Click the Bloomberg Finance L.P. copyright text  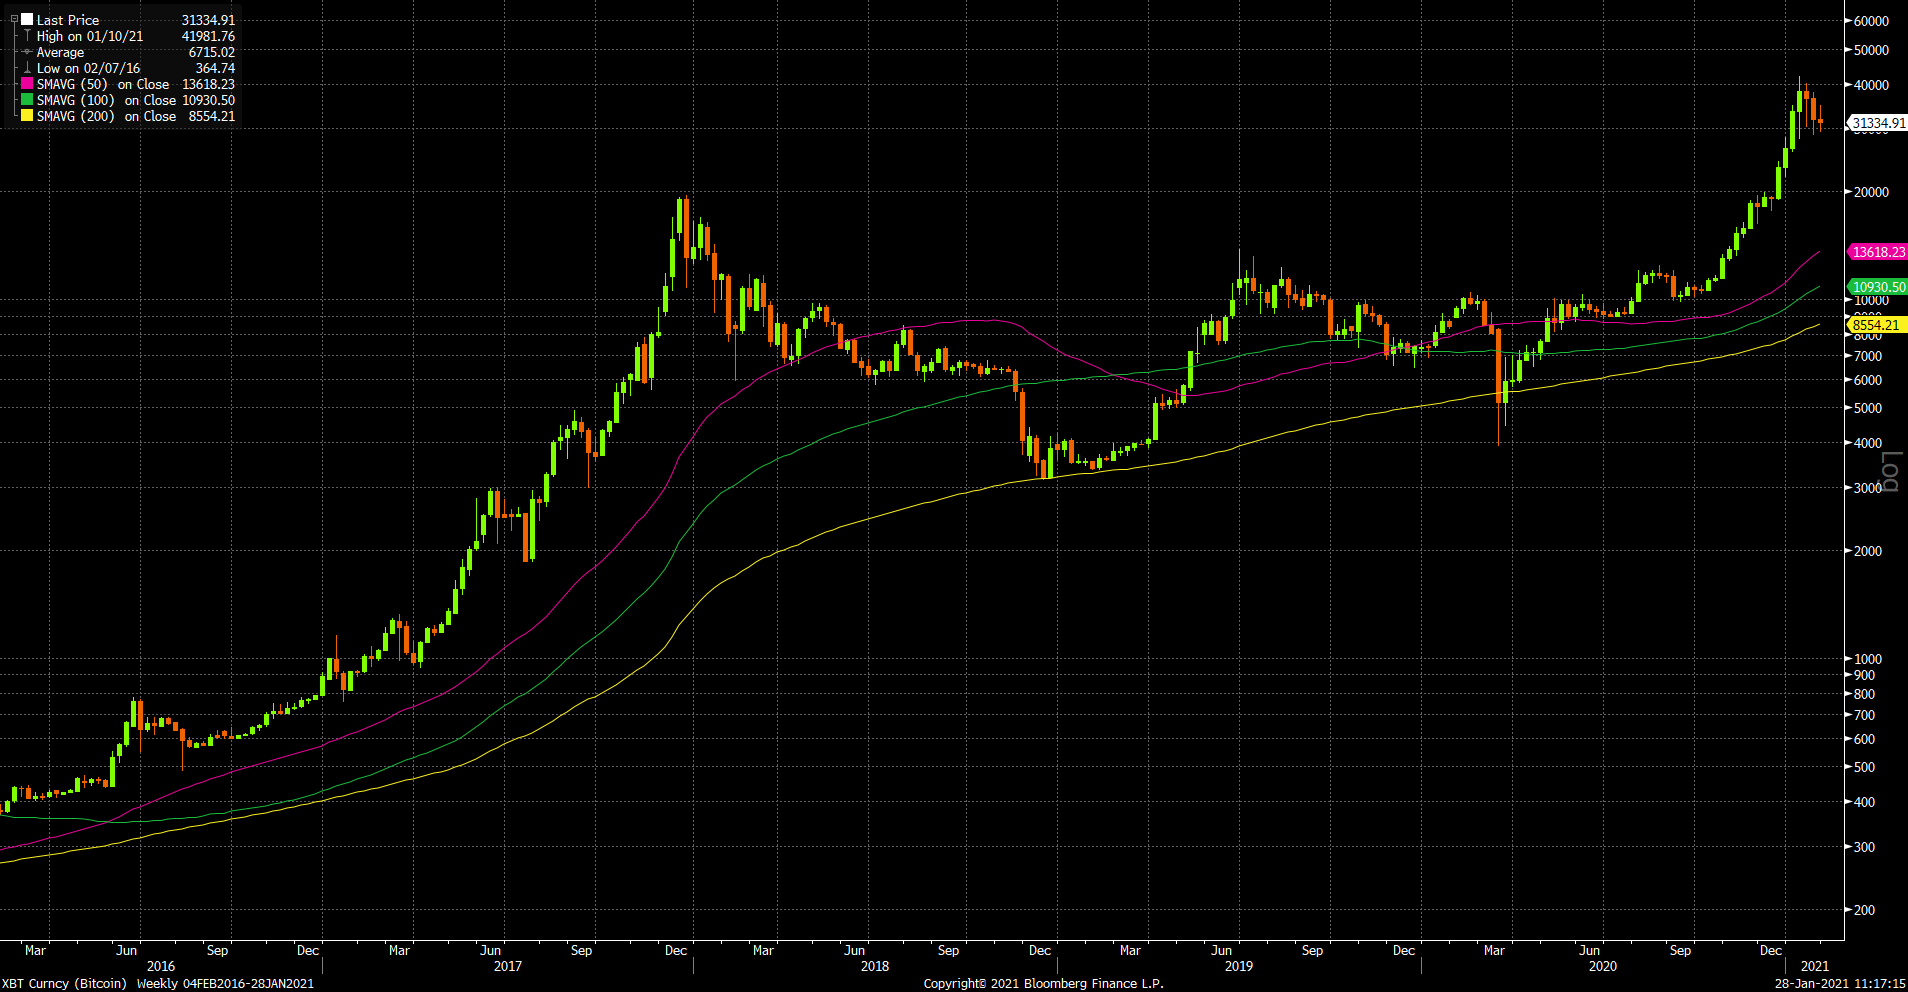1043,983
